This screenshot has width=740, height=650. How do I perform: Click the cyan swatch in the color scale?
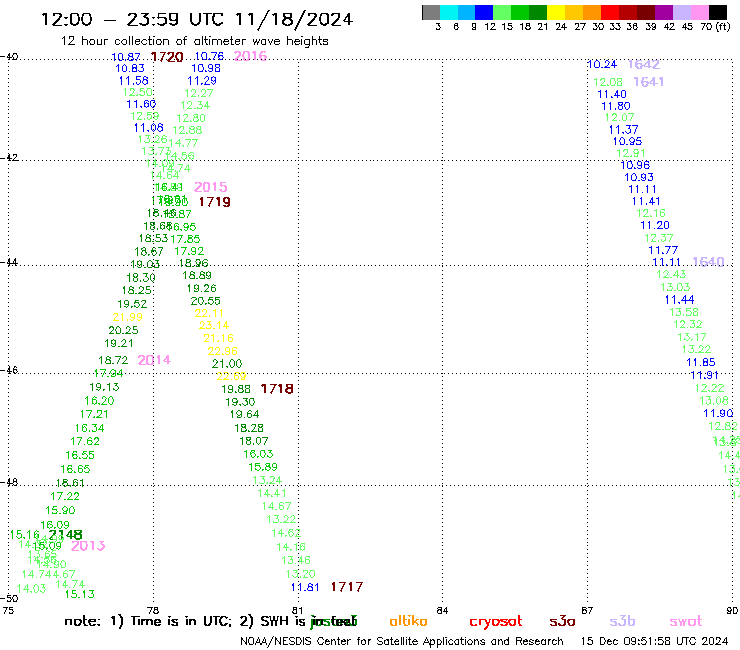449,12
